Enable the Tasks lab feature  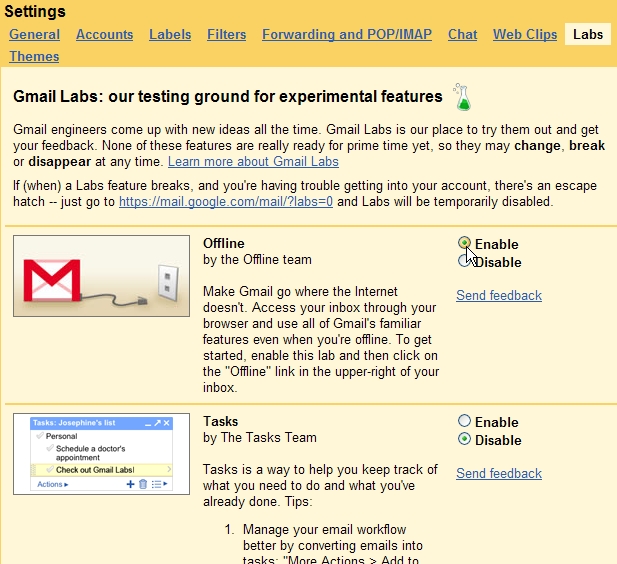pos(464,421)
